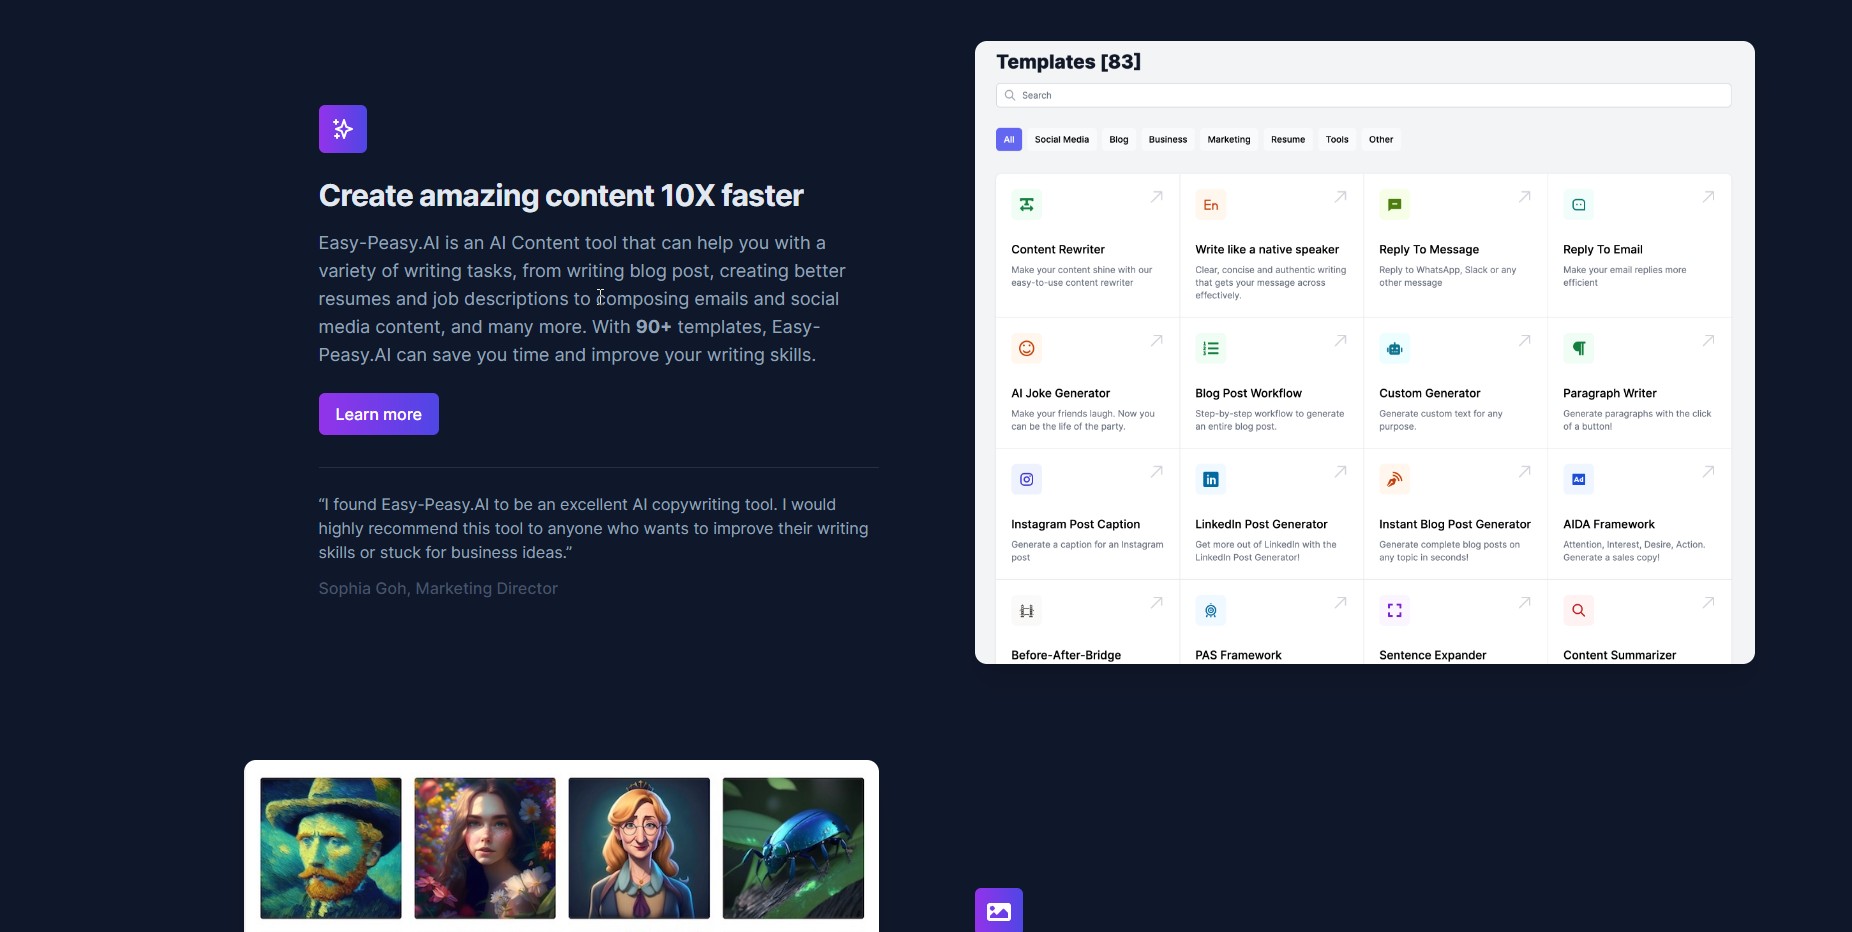Open the Blog Post Workflow title link
This screenshot has height=932, width=1852.
point(1248,394)
